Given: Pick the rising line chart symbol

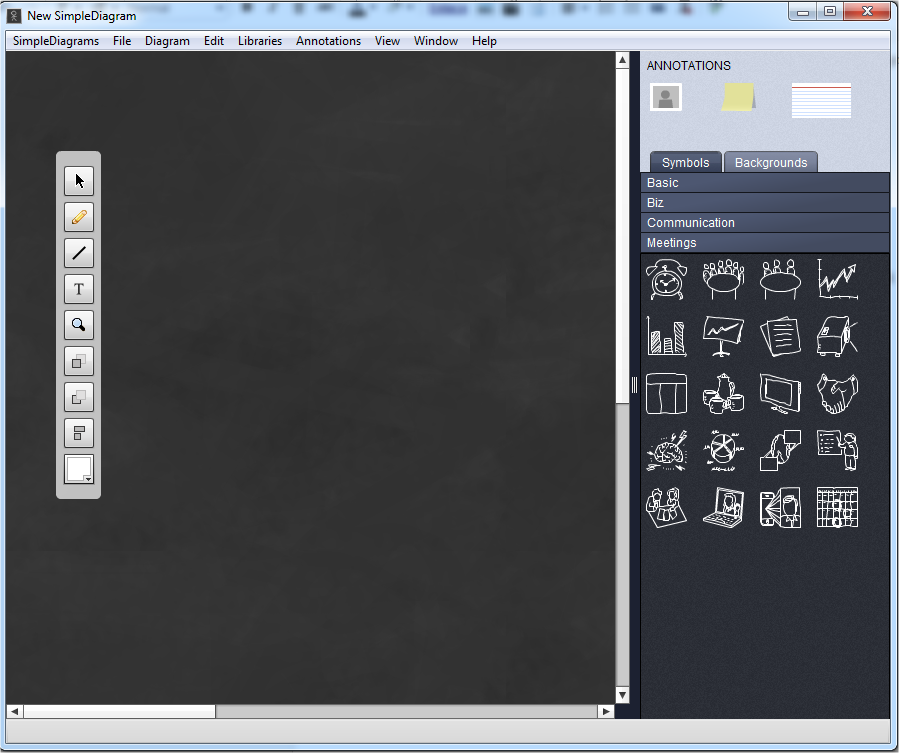Looking at the screenshot, I should pos(837,279).
